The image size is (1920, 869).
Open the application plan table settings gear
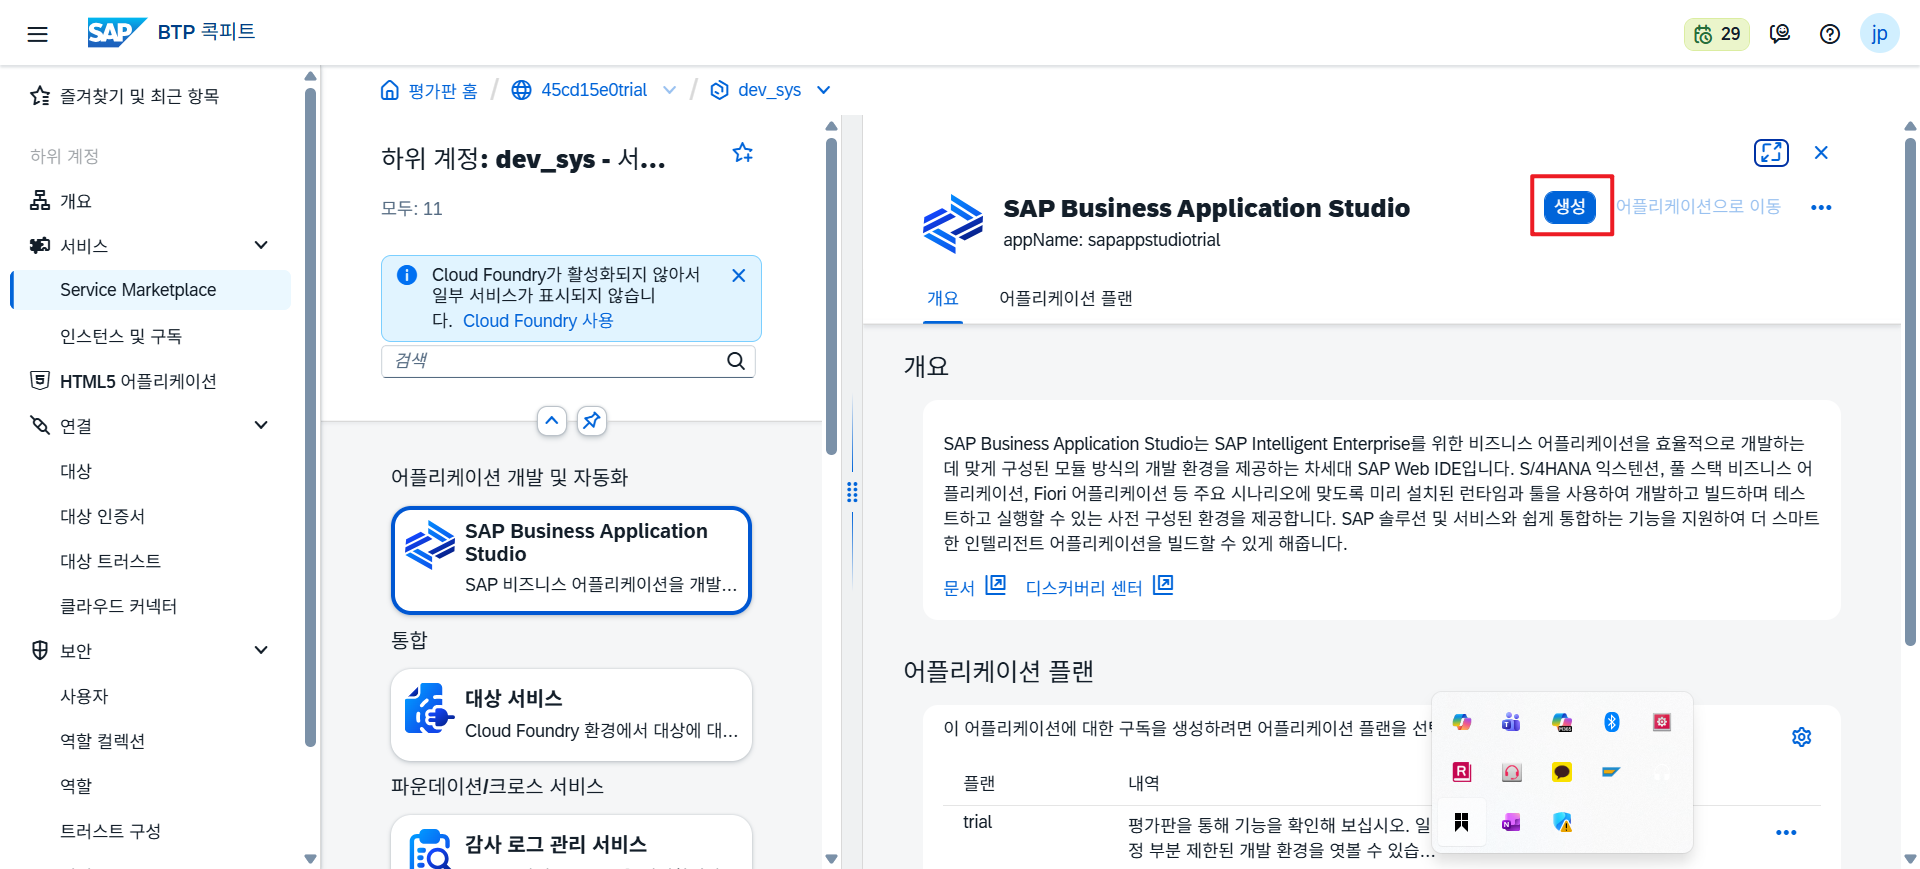pos(1801,737)
